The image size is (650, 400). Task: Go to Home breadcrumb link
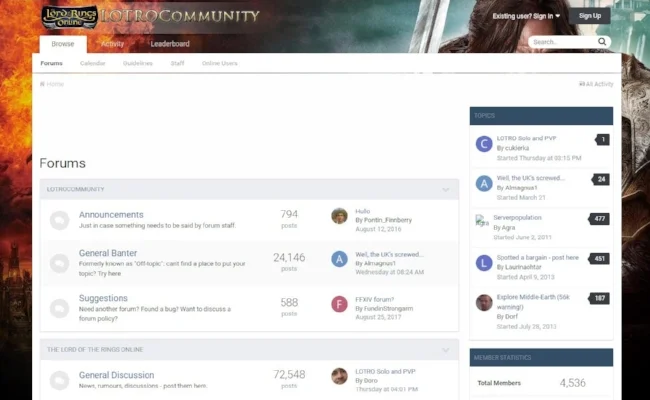pyautogui.click(x=55, y=84)
